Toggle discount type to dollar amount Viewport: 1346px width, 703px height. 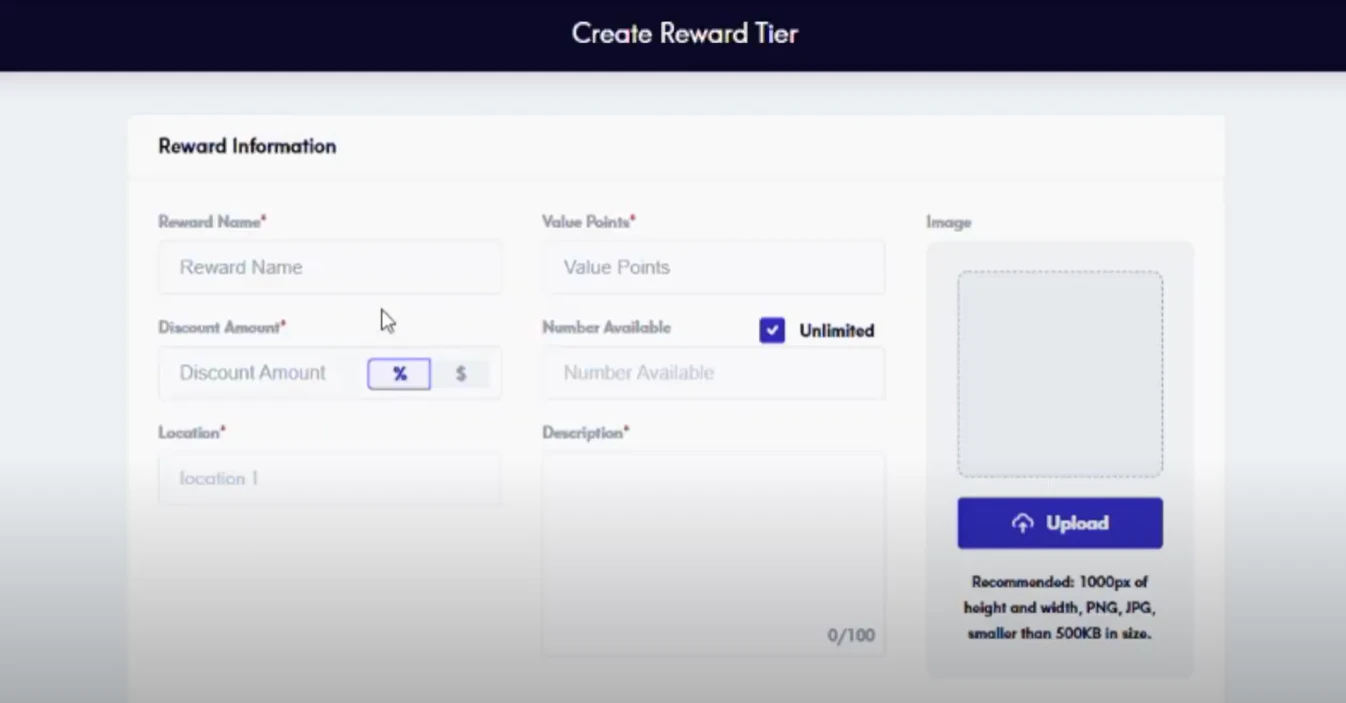460,373
